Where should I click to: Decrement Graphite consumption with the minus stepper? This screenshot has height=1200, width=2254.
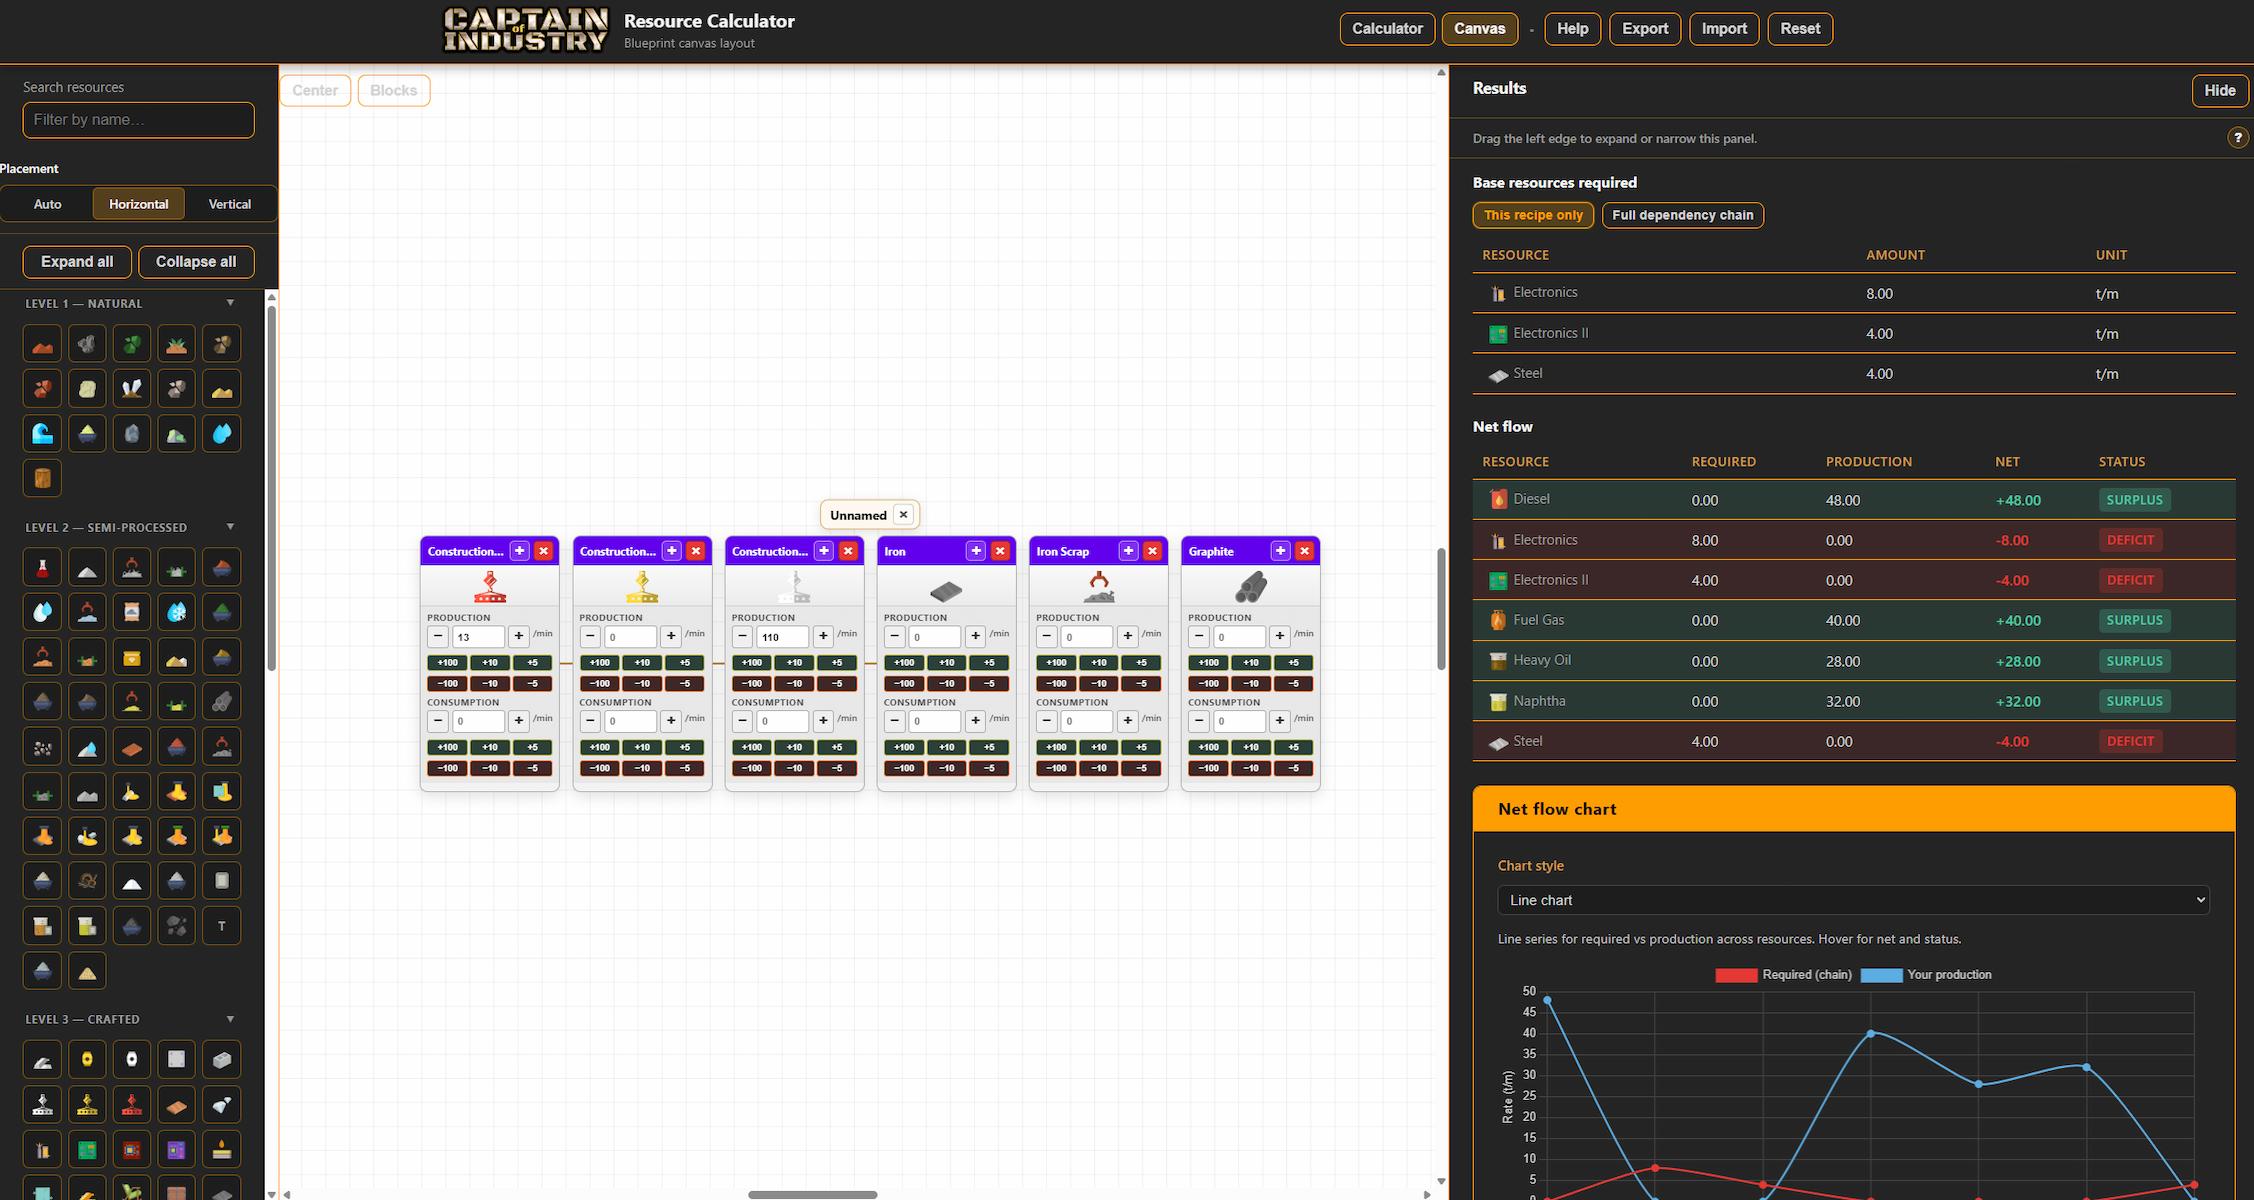coord(1199,721)
